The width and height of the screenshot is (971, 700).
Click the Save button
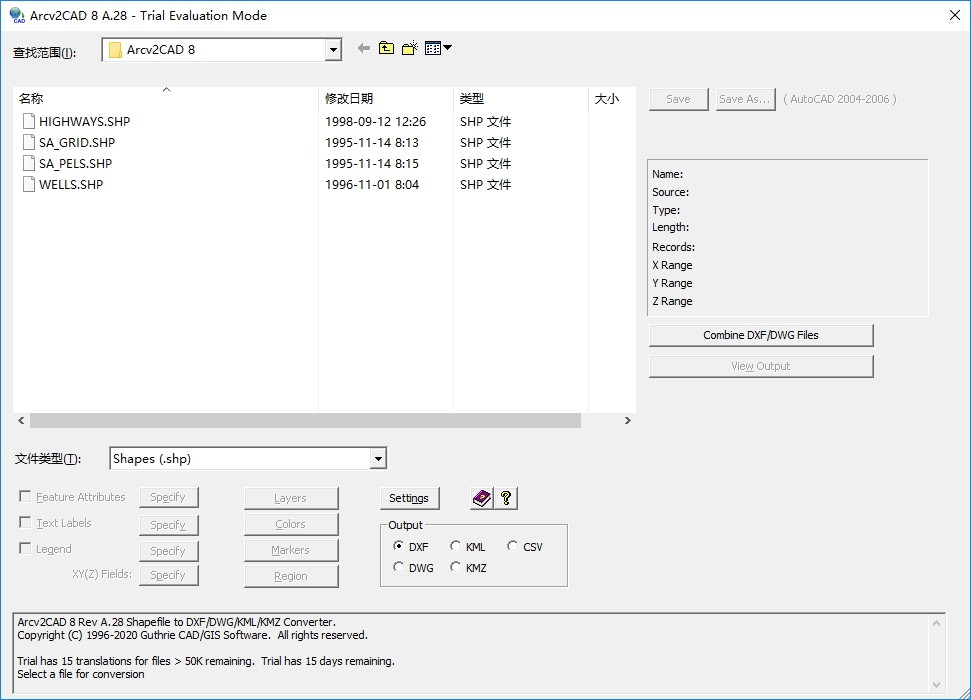(x=679, y=99)
